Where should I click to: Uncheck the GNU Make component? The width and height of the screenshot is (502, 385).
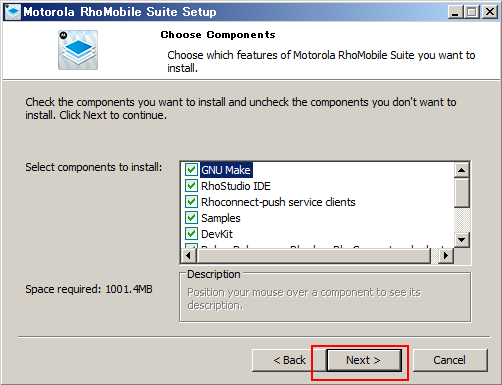click(x=191, y=170)
